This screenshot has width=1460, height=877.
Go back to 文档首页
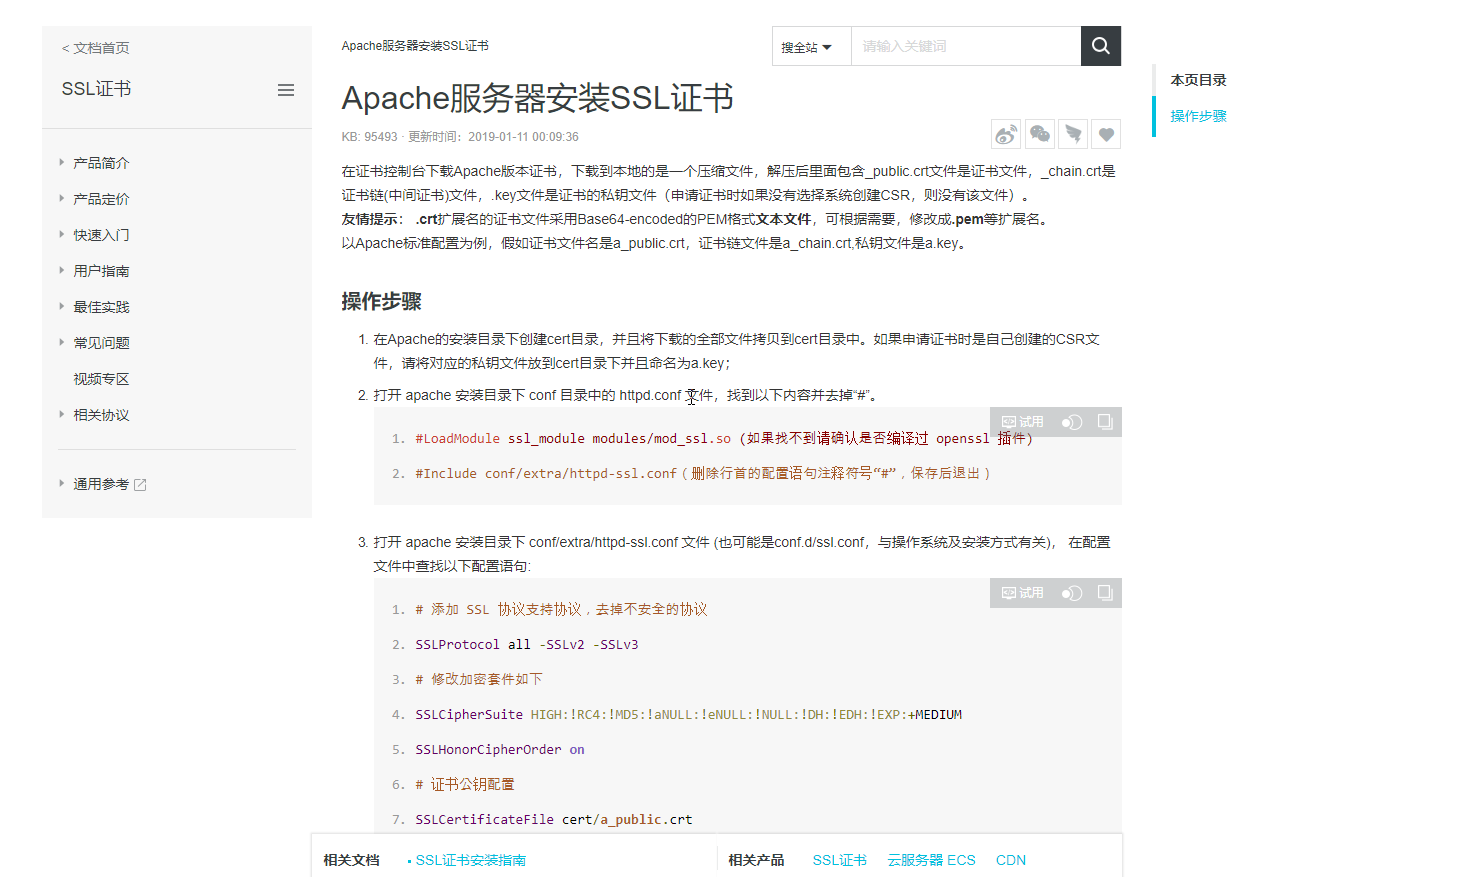pos(96,48)
